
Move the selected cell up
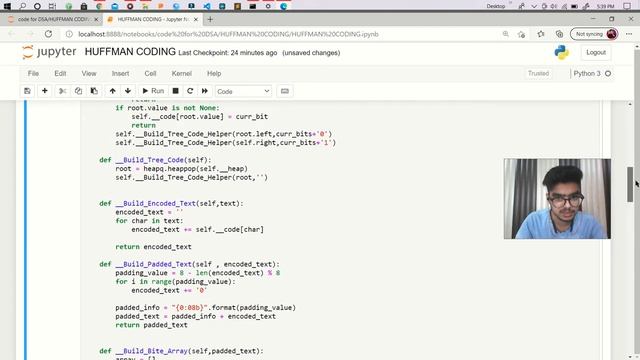click(x=113, y=91)
